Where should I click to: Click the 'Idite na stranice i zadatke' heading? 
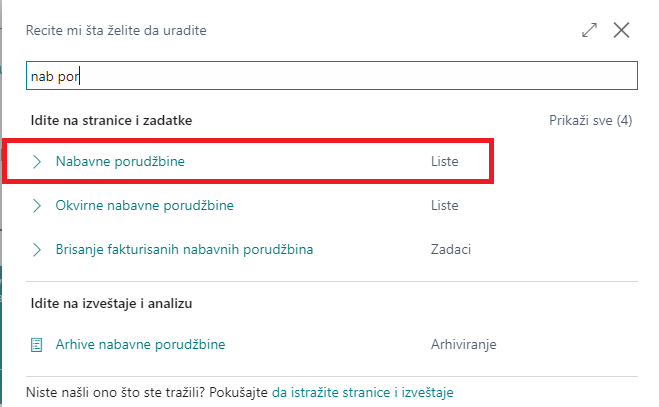111,120
